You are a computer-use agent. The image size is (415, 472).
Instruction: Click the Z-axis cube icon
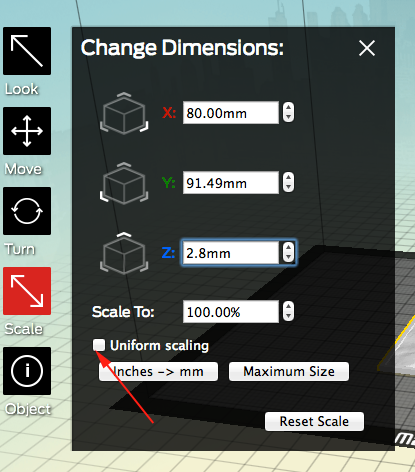point(124,253)
